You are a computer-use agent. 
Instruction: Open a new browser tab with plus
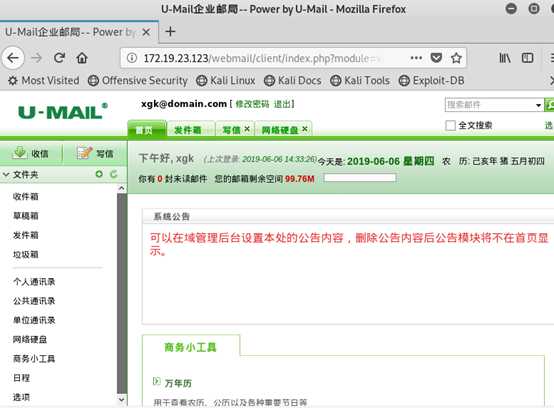tap(170, 32)
